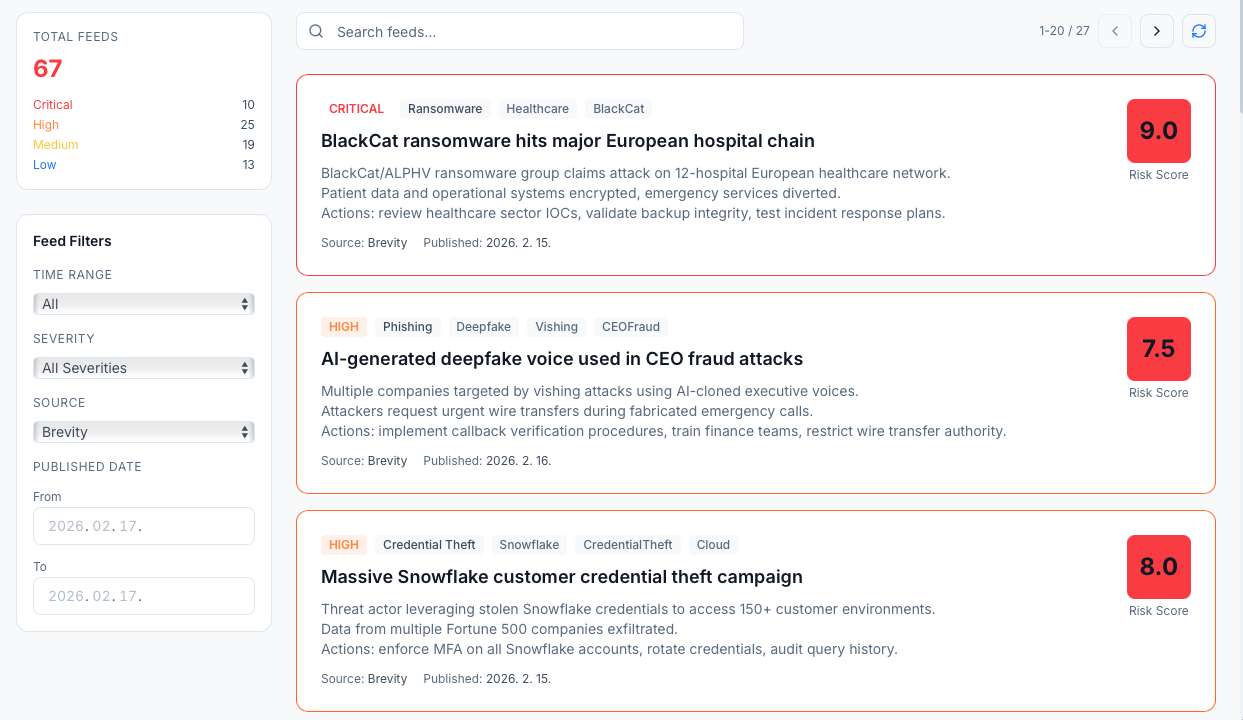This screenshot has width=1243, height=720.
Task: Click the To published date field
Action: click(143, 595)
